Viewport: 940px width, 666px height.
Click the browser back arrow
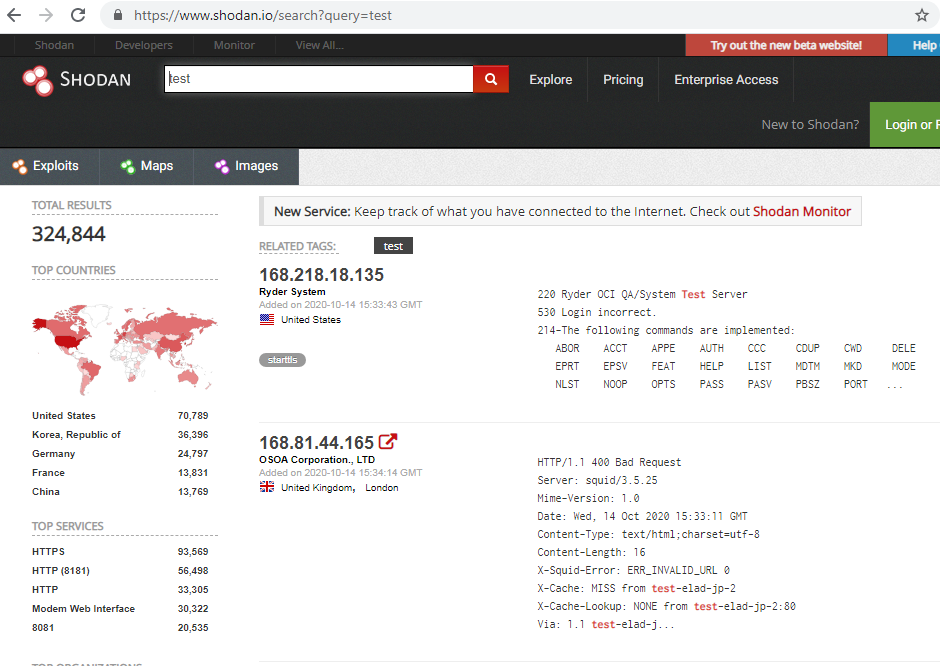click(14, 15)
